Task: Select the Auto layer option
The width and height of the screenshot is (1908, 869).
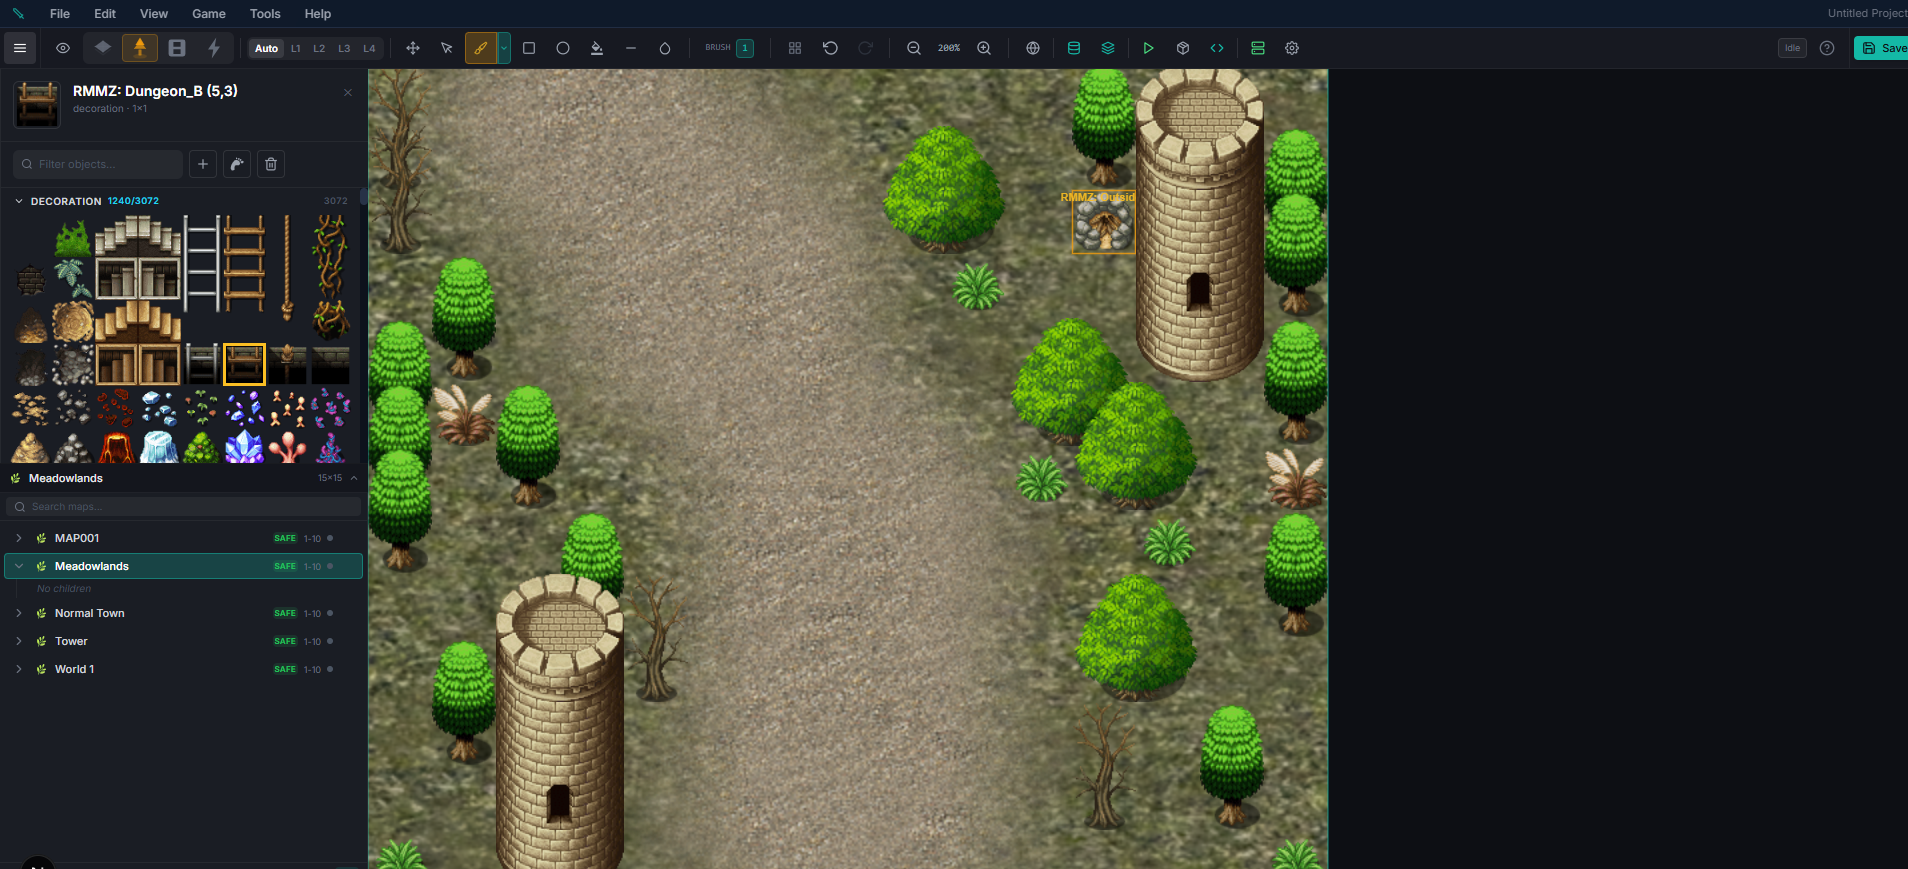Action: pyautogui.click(x=266, y=48)
